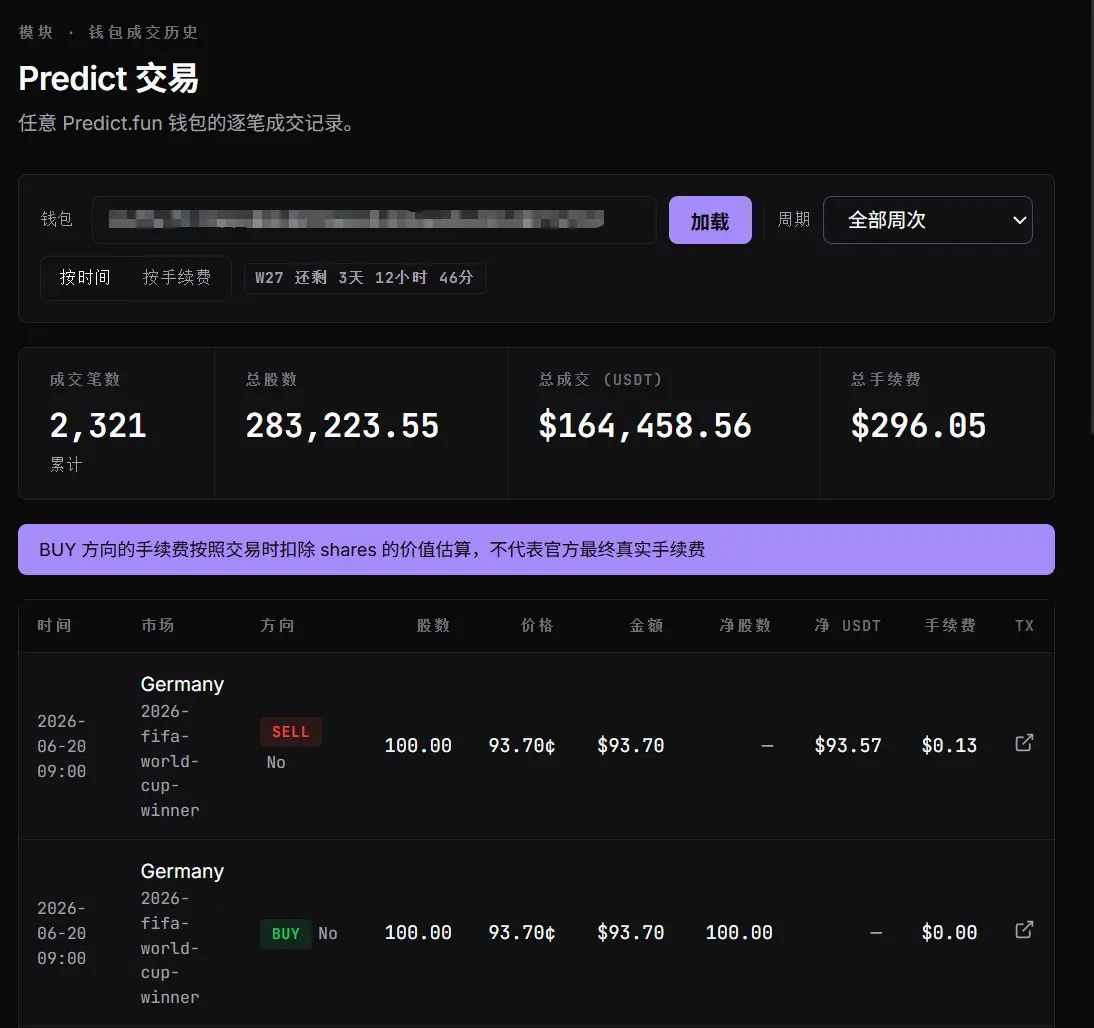This screenshot has width=1094, height=1028.
Task: Click the 时间 column header
Action: (54, 625)
